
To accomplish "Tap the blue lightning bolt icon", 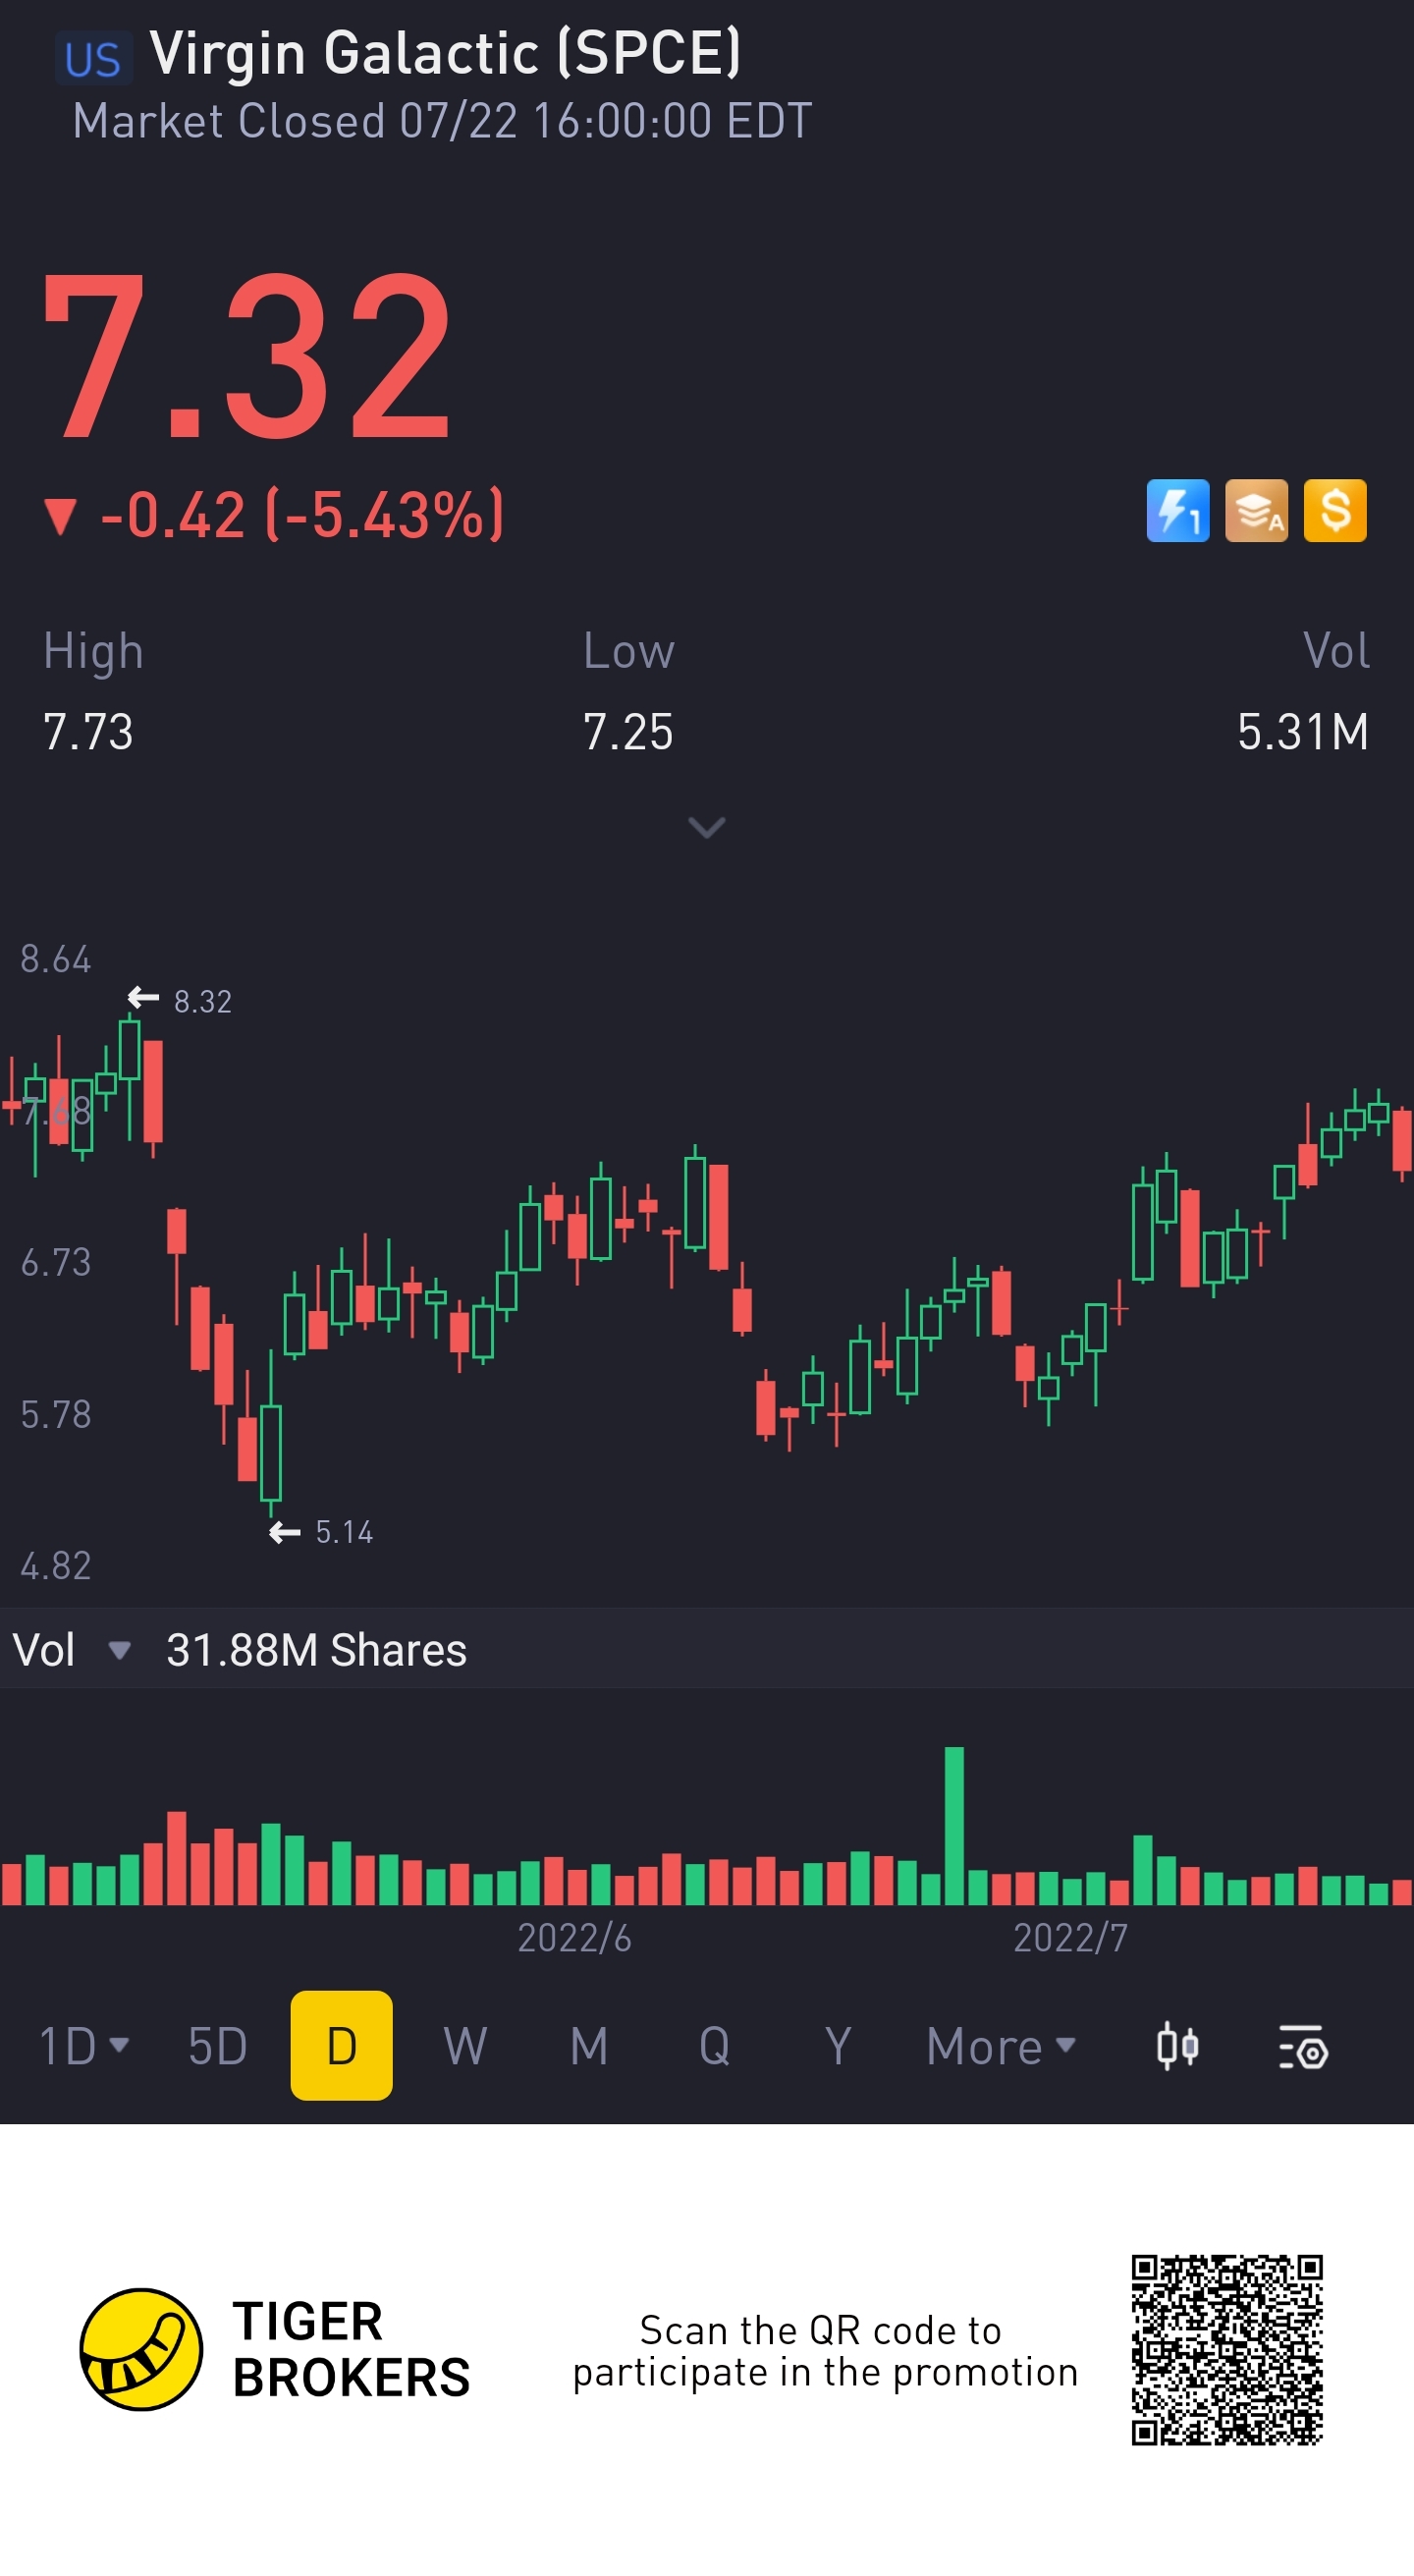I will tap(1177, 510).
